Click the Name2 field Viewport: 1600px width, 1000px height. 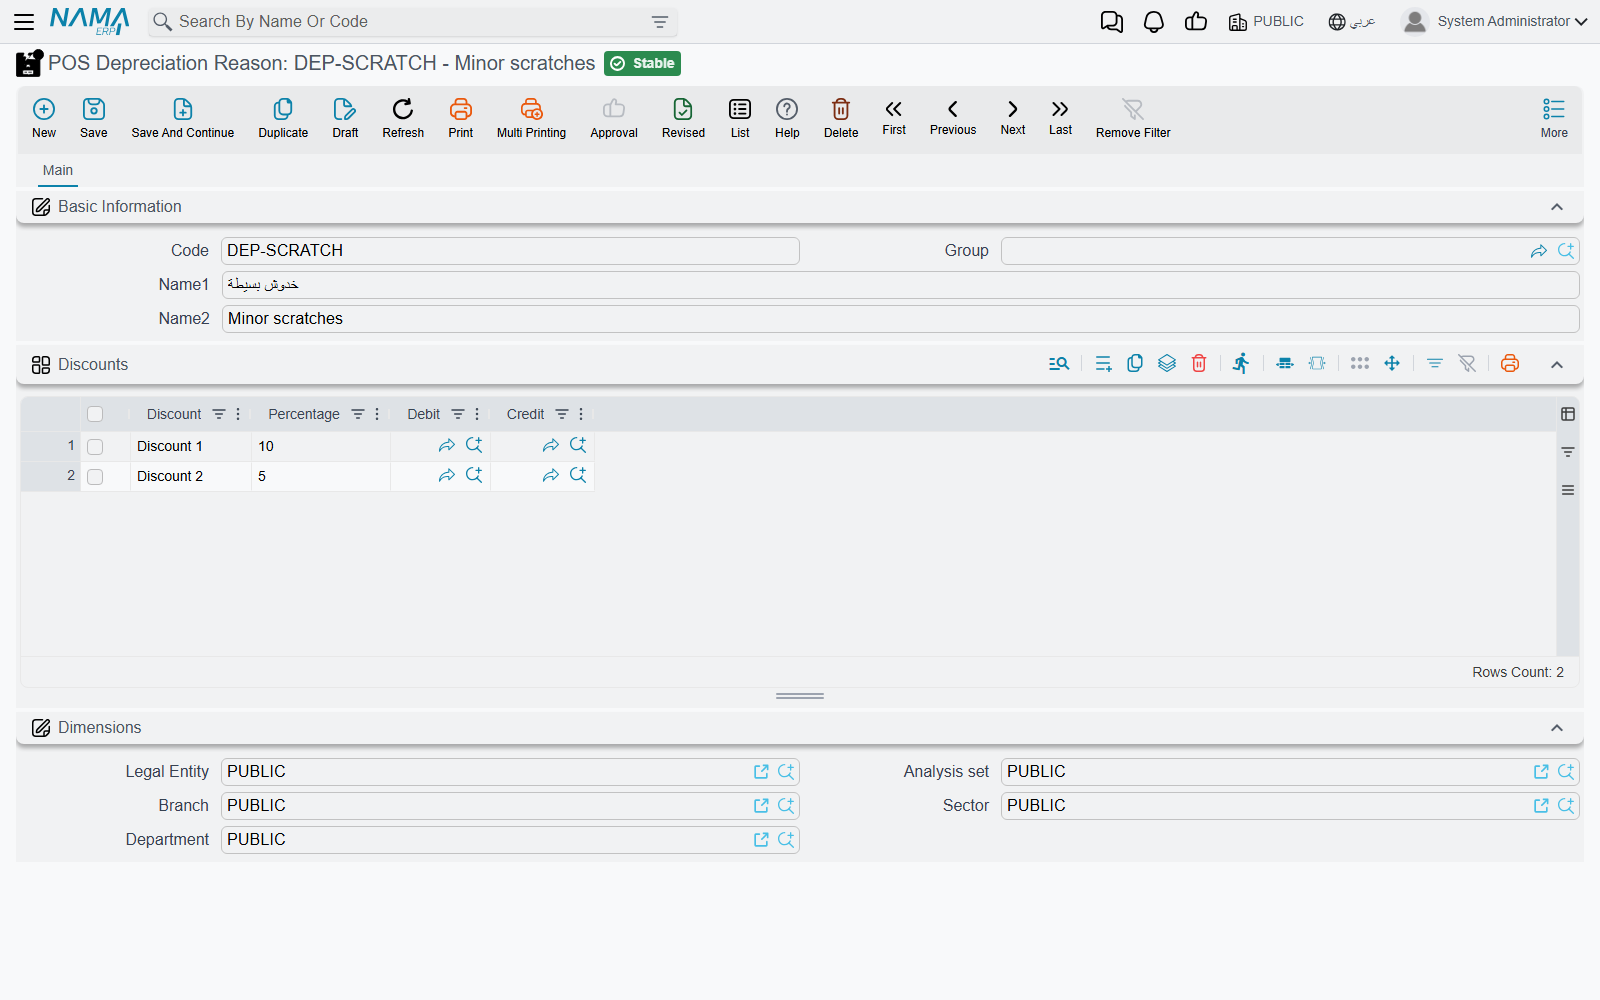pyautogui.click(x=900, y=319)
